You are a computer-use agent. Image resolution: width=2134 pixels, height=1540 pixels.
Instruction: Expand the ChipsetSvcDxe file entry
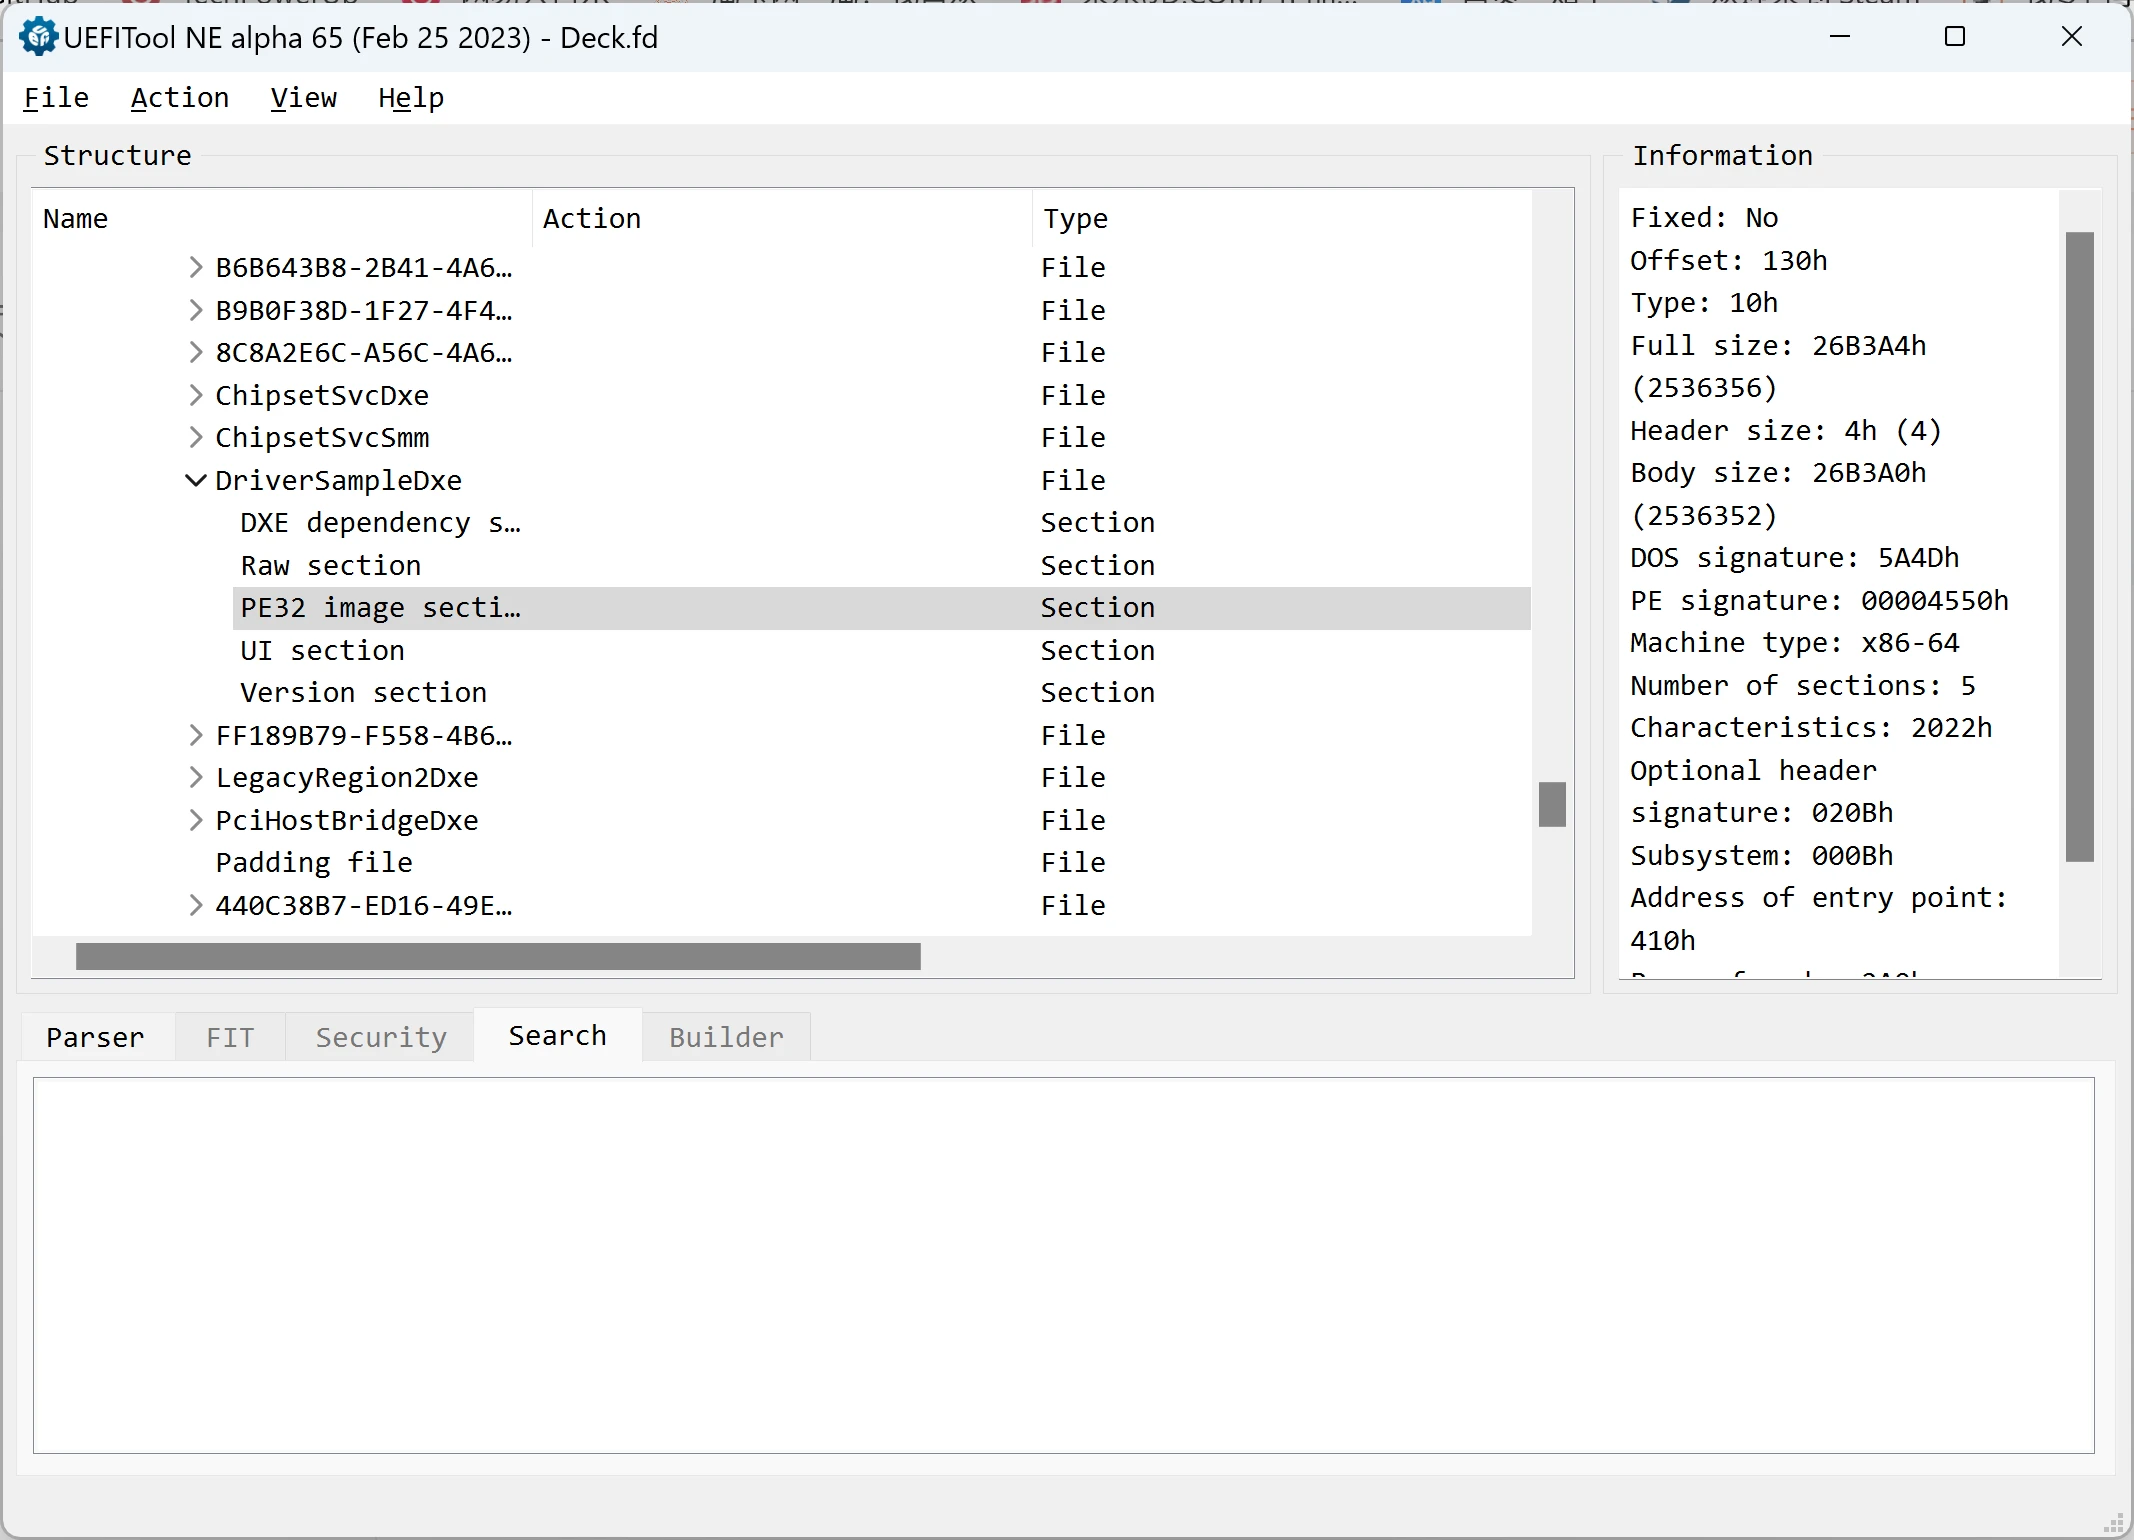tap(196, 395)
